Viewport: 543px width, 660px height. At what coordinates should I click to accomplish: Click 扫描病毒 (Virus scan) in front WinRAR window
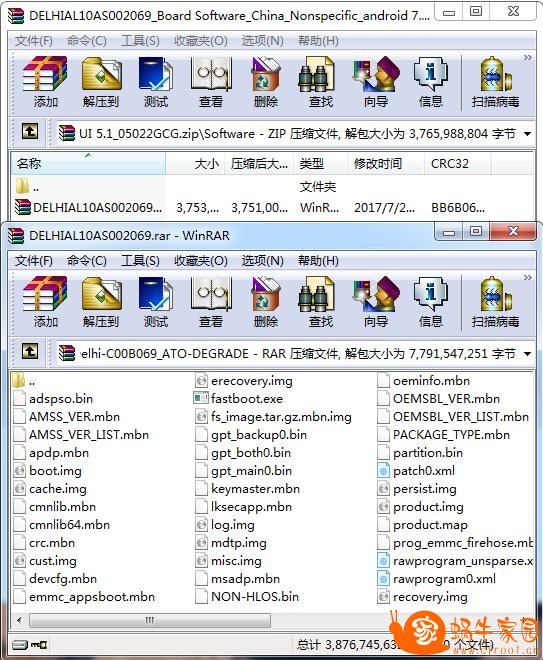click(x=495, y=302)
